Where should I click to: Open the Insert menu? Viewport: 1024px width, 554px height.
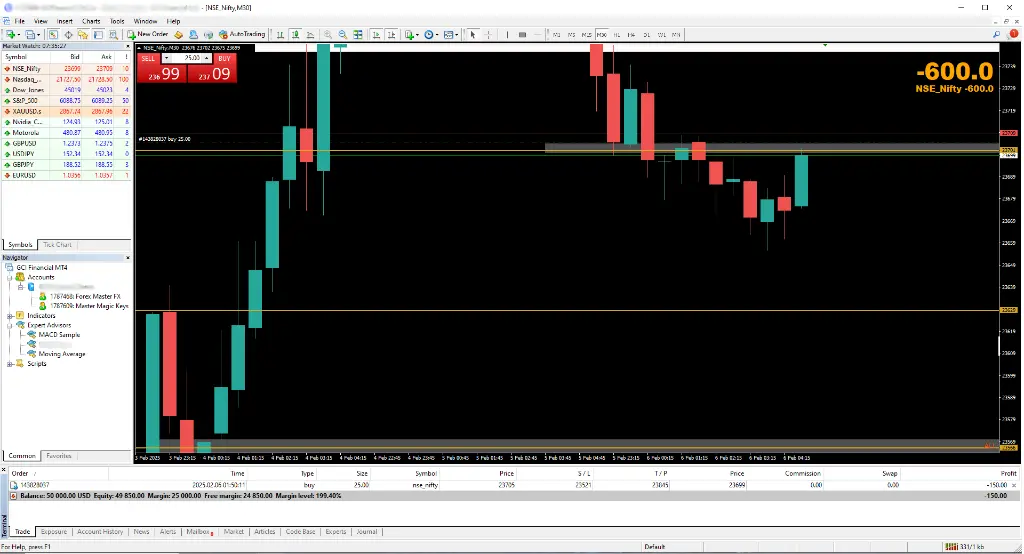click(x=65, y=21)
